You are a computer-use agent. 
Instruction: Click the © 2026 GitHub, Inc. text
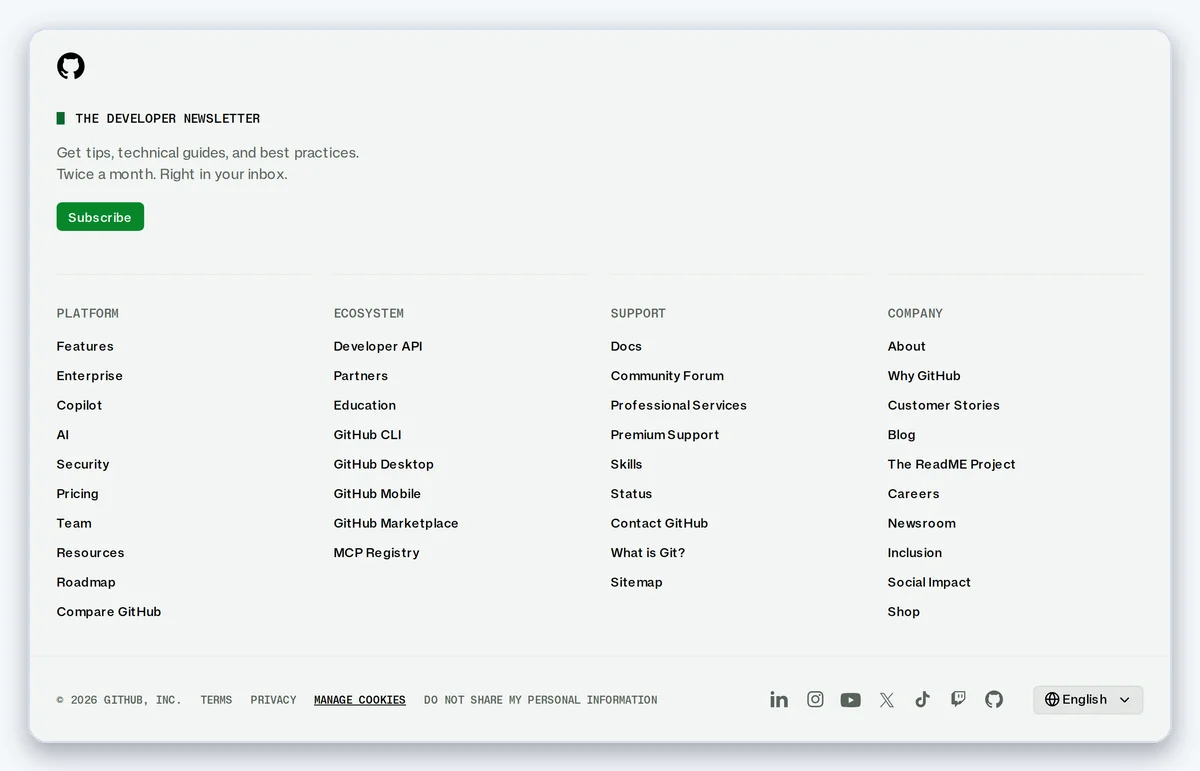click(x=119, y=700)
